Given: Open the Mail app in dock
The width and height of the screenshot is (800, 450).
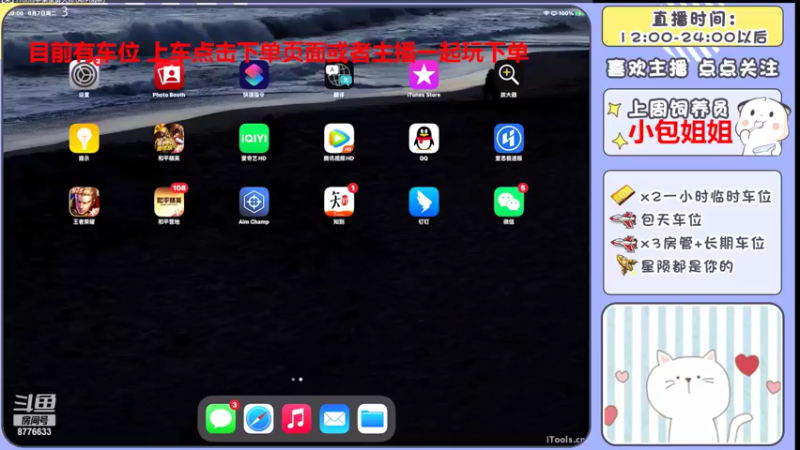Looking at the screenshot, I should click(334, 419).
